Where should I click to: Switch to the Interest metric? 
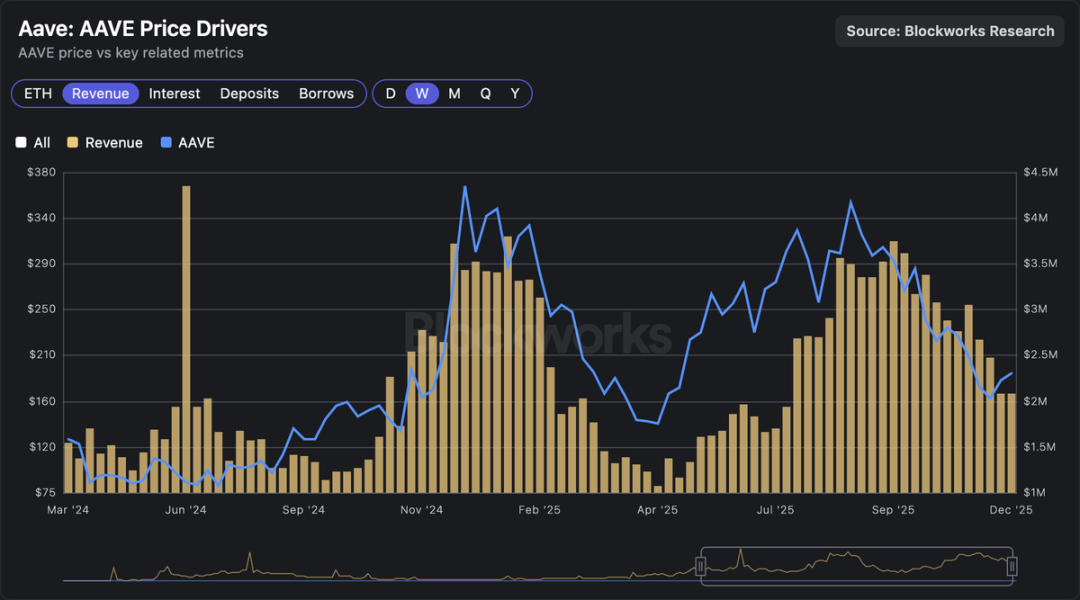coord(174,93)
